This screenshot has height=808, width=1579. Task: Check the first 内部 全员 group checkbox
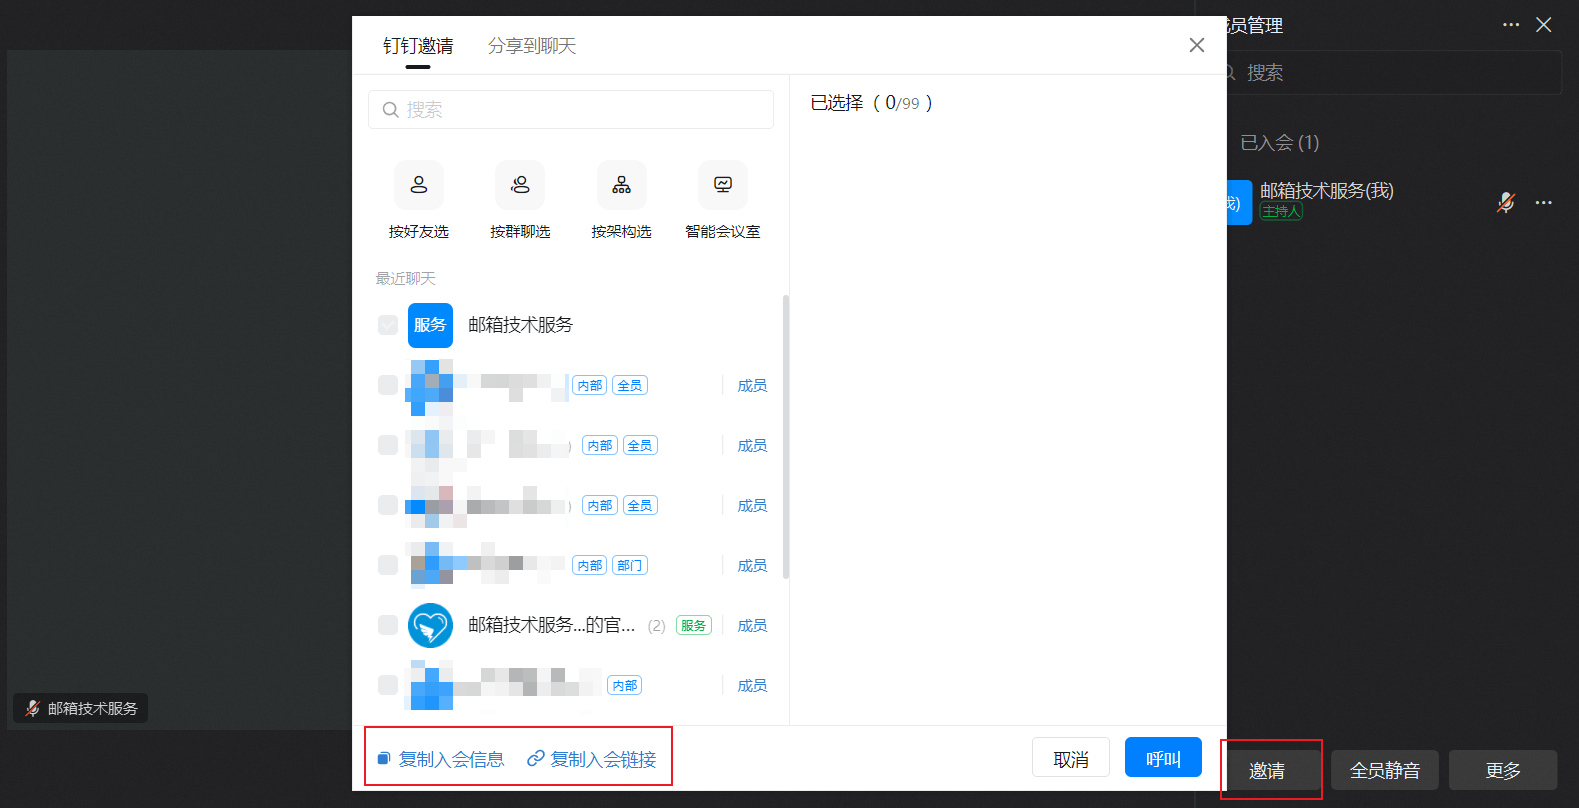tap(388, 385)
